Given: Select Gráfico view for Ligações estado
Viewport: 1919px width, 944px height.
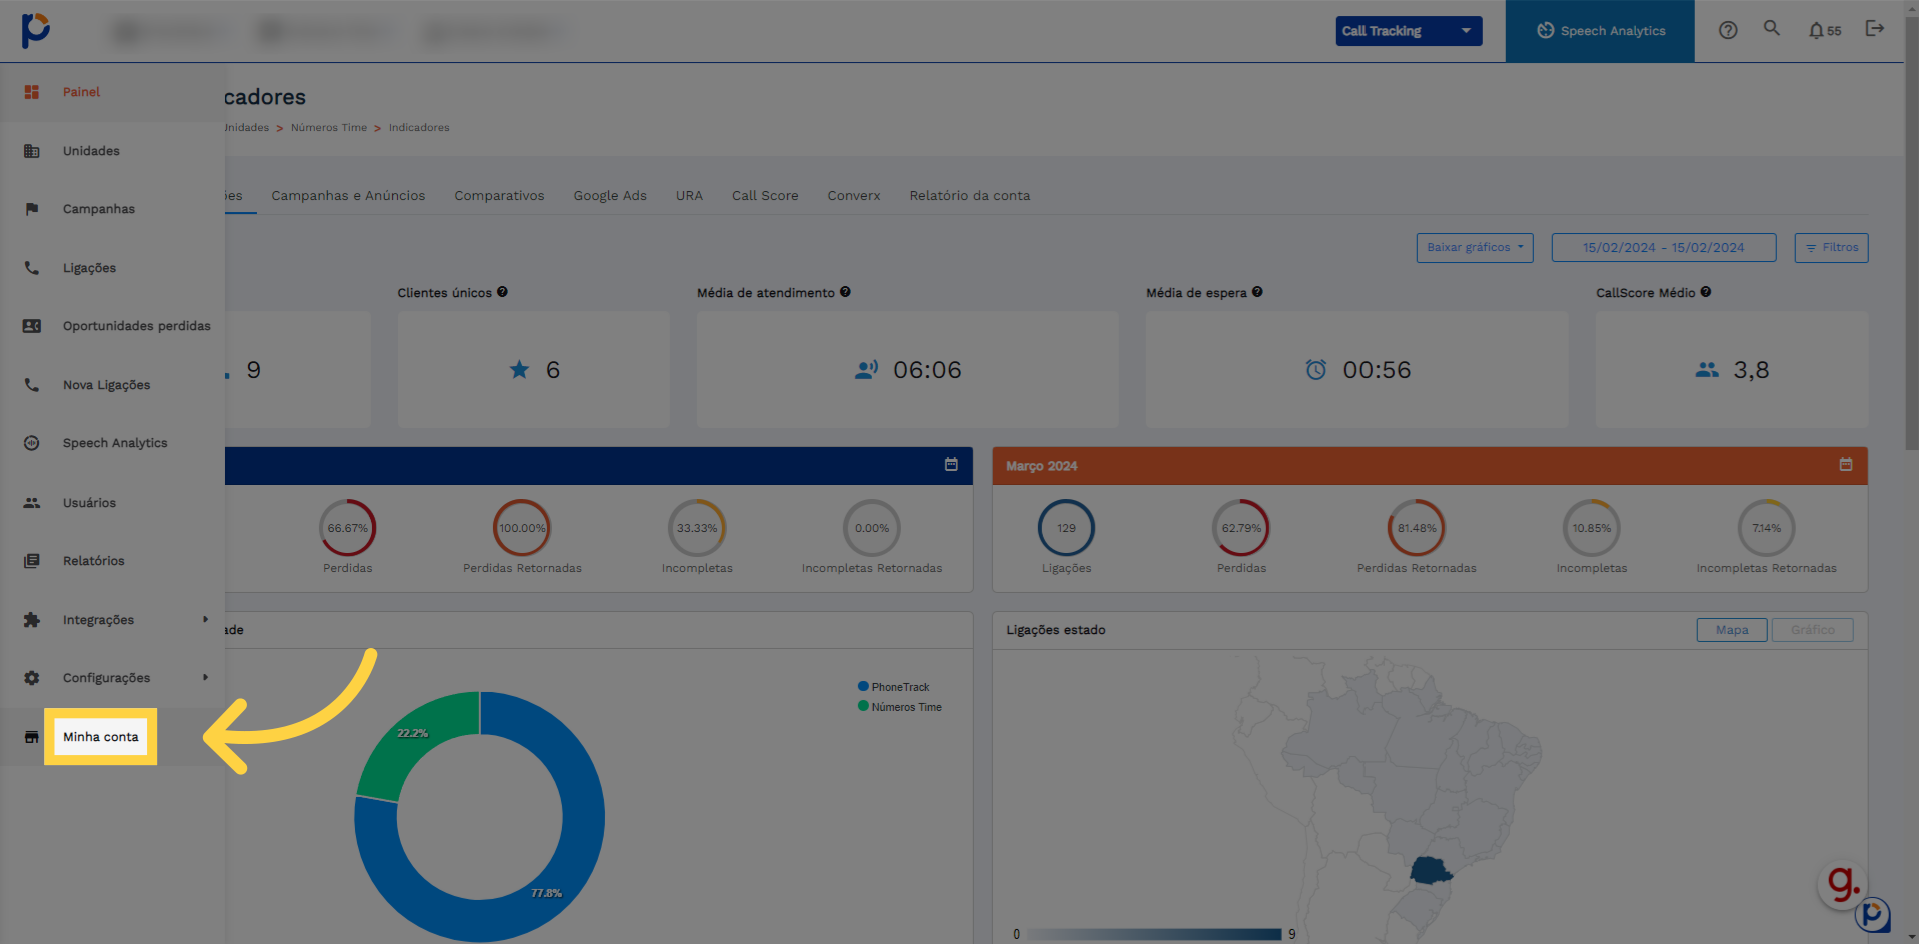Looking at the screenshot, I should tap(1812, 630).
